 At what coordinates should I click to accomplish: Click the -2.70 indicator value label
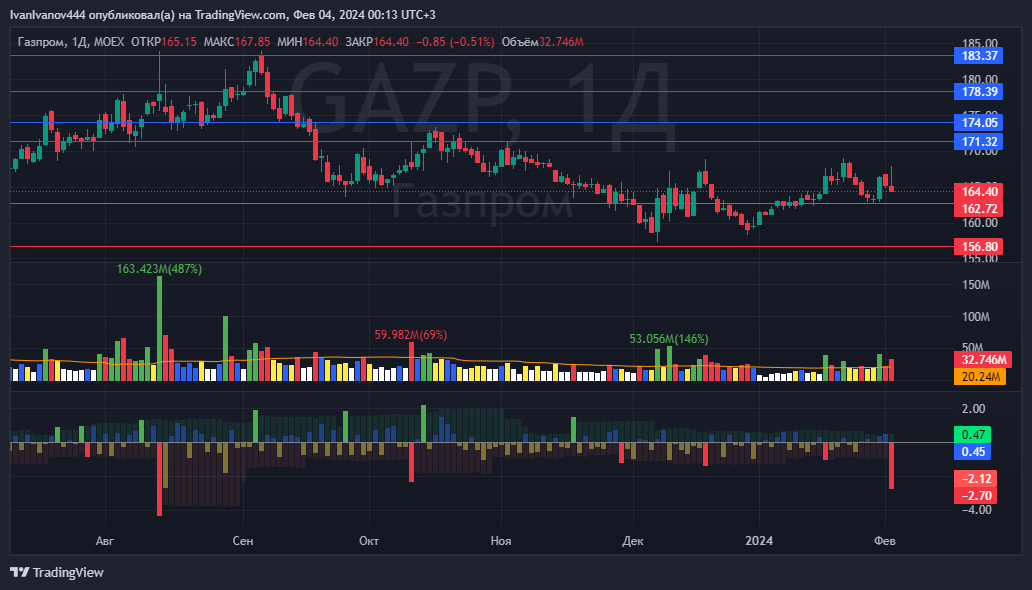click(975, 496)
